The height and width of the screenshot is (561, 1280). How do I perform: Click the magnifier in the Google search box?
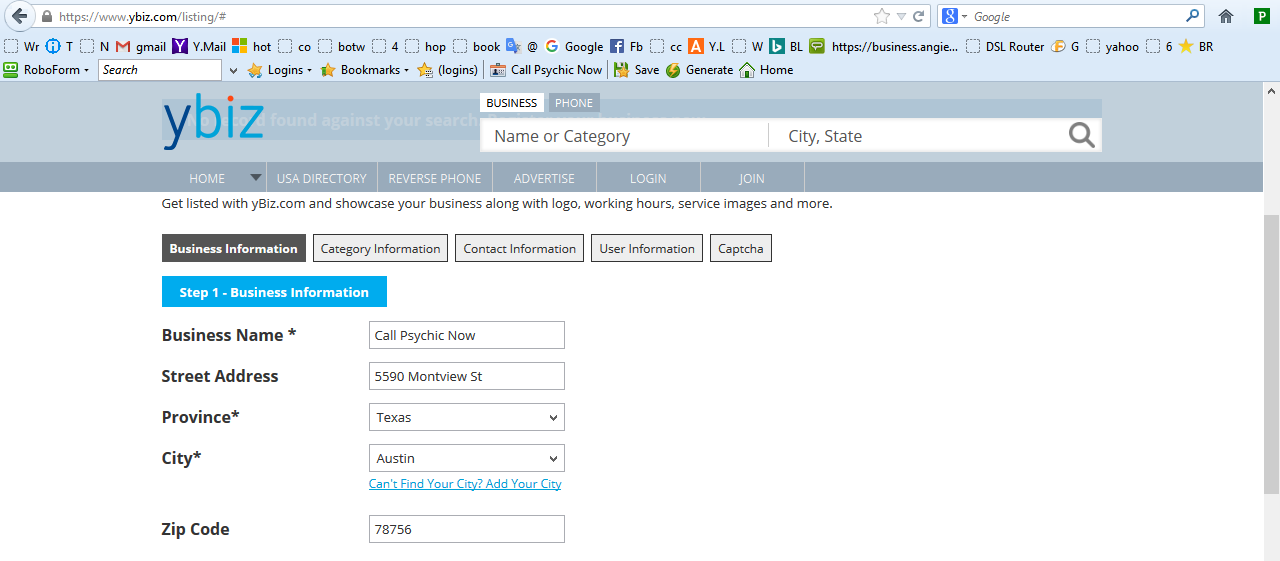[x=1192, y=16]
